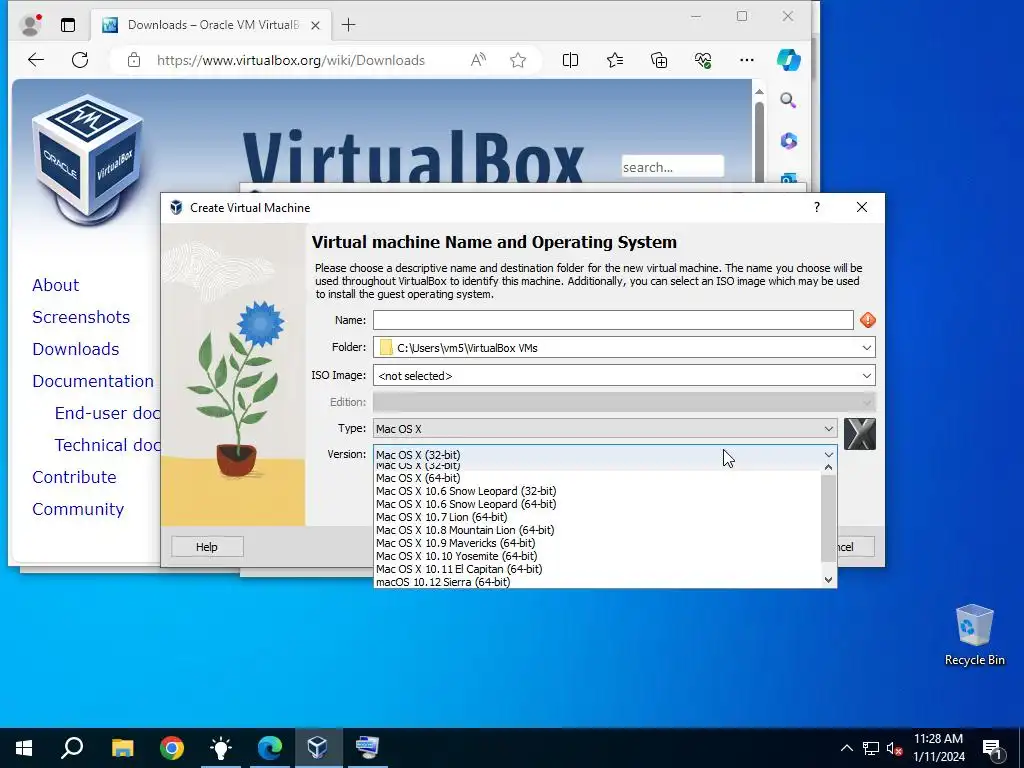Screen dimensions: 1024x768
Task: Open Edge Favorites list icon
Action: tap(615, 60)
